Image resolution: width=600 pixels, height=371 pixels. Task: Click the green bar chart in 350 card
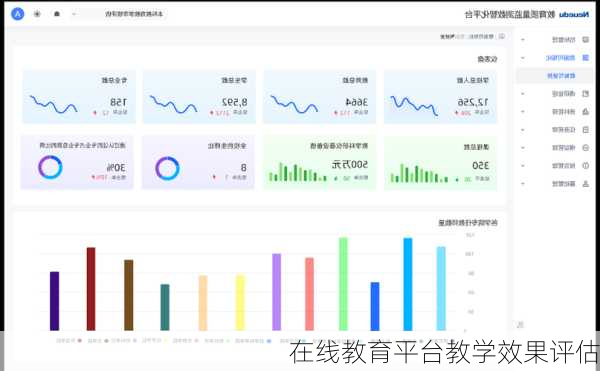(x=419, y=173)
